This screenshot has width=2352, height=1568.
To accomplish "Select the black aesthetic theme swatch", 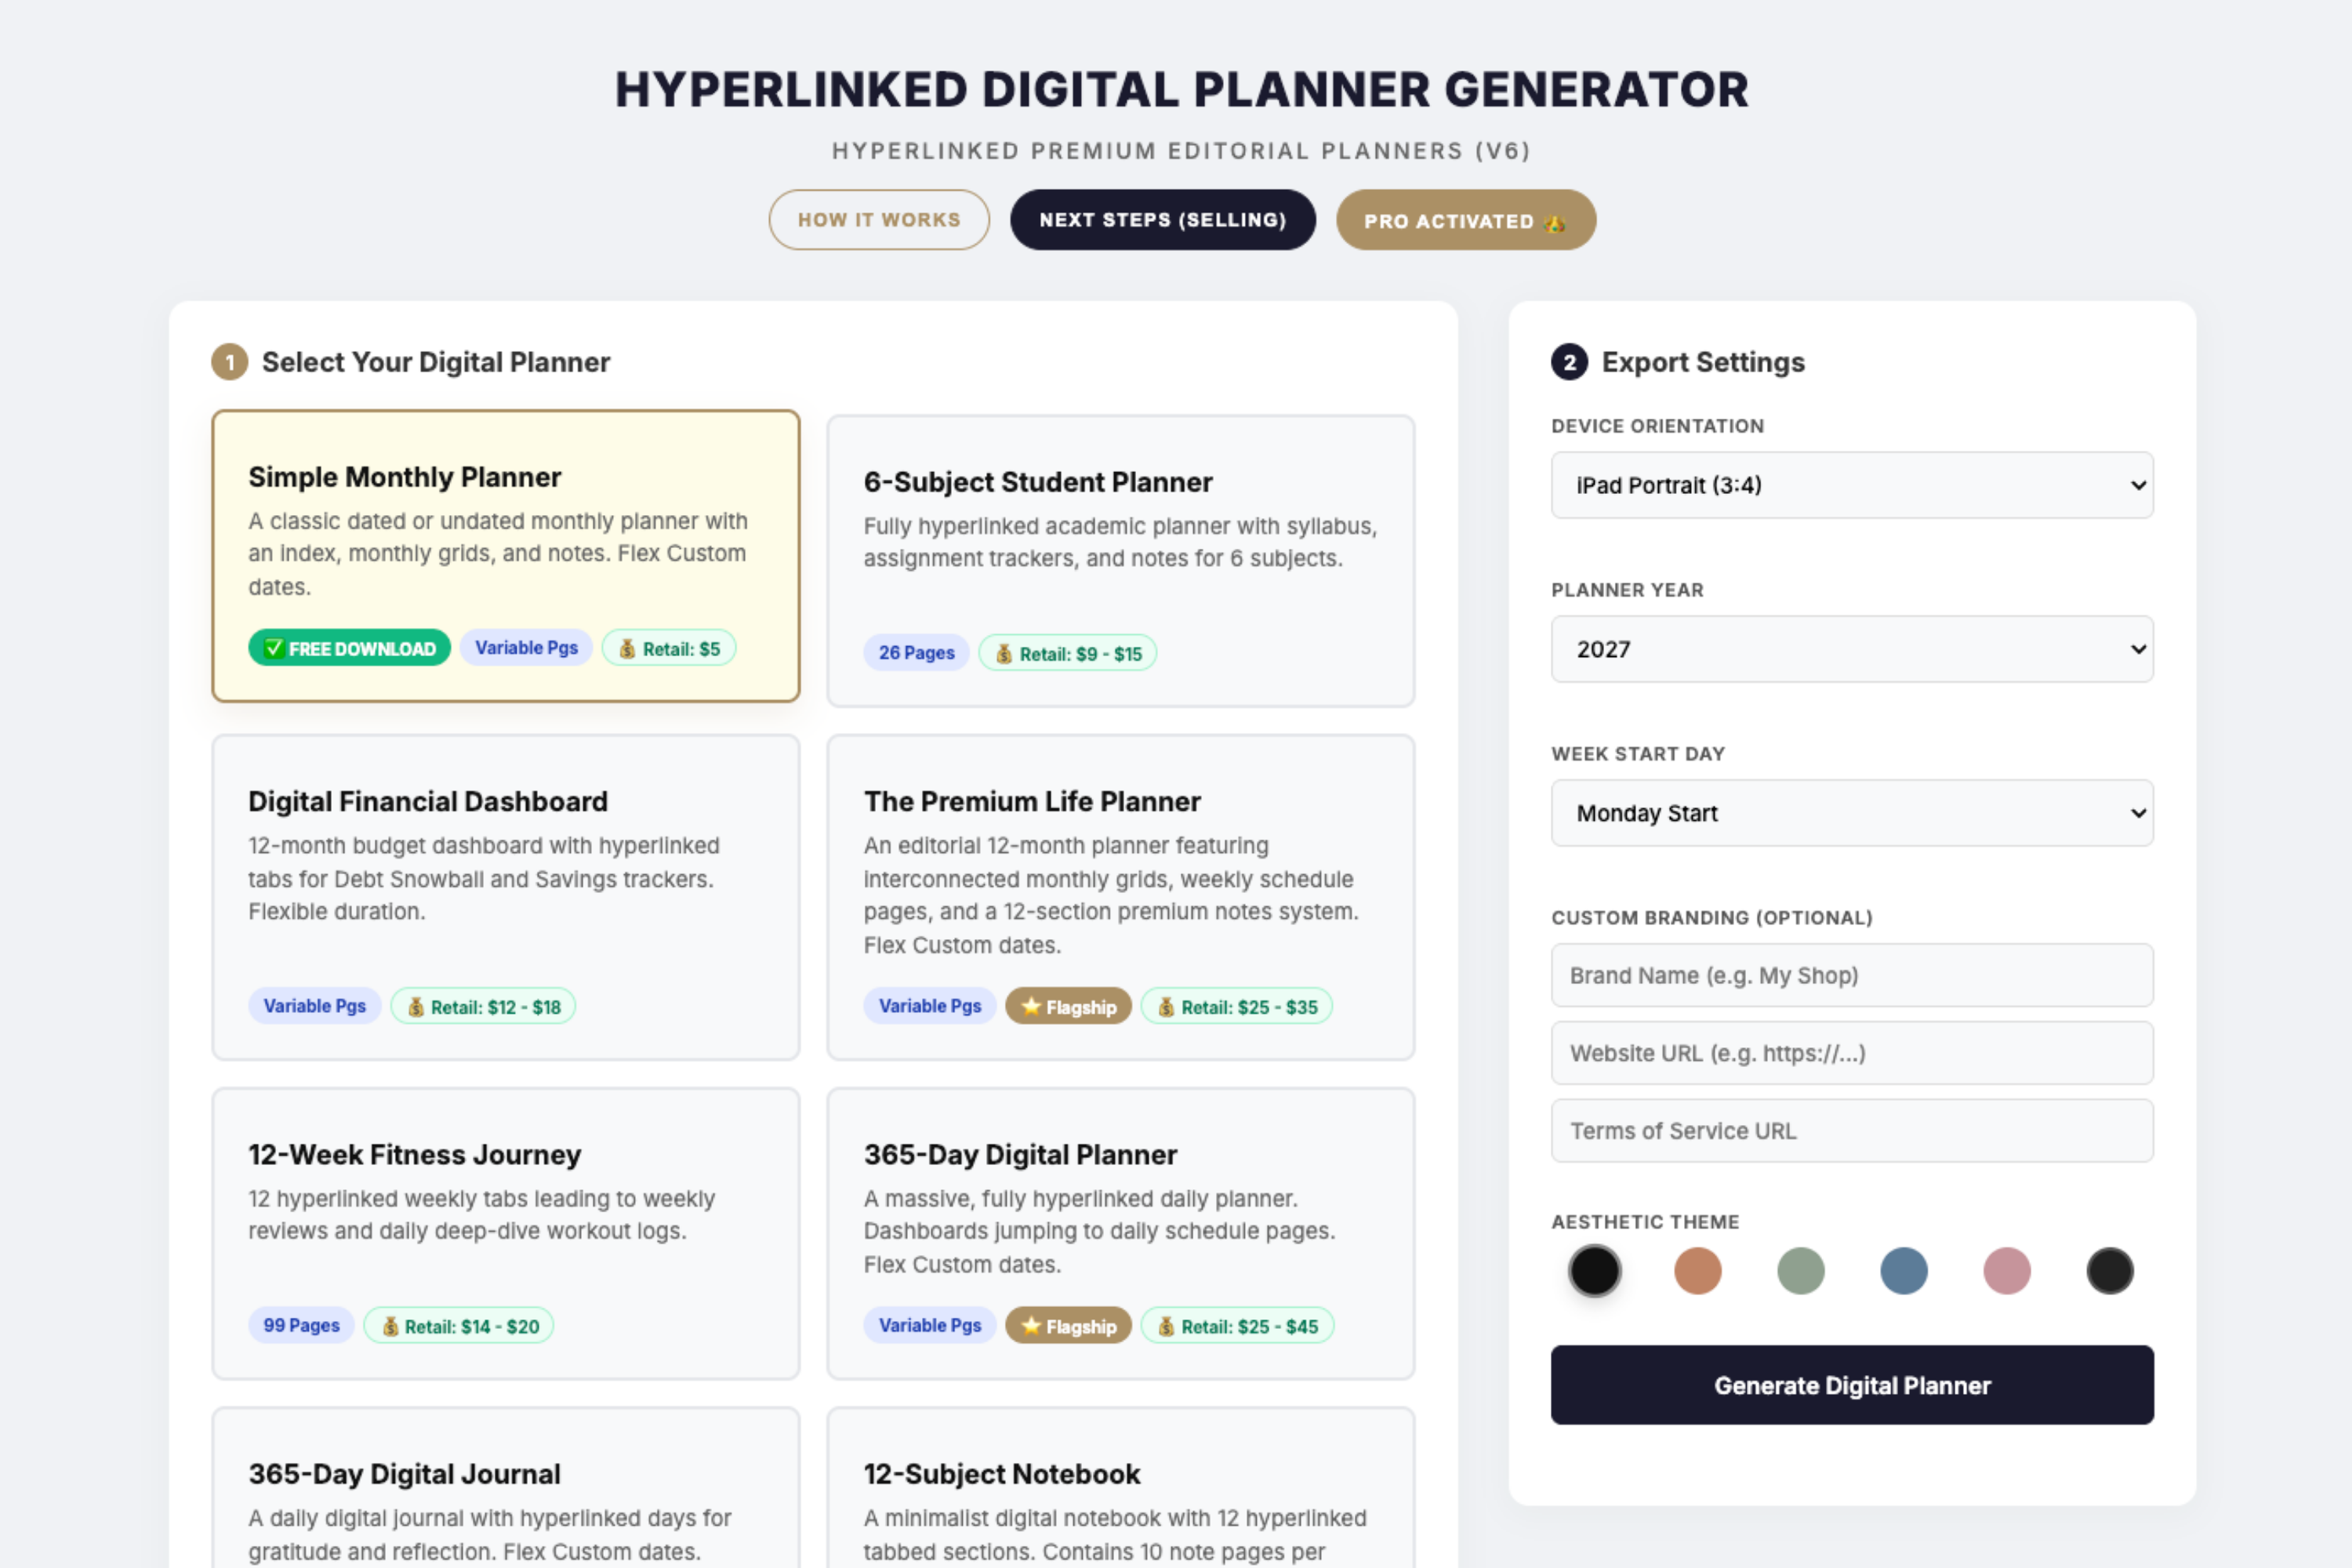I will (x=1595, y=1271).
